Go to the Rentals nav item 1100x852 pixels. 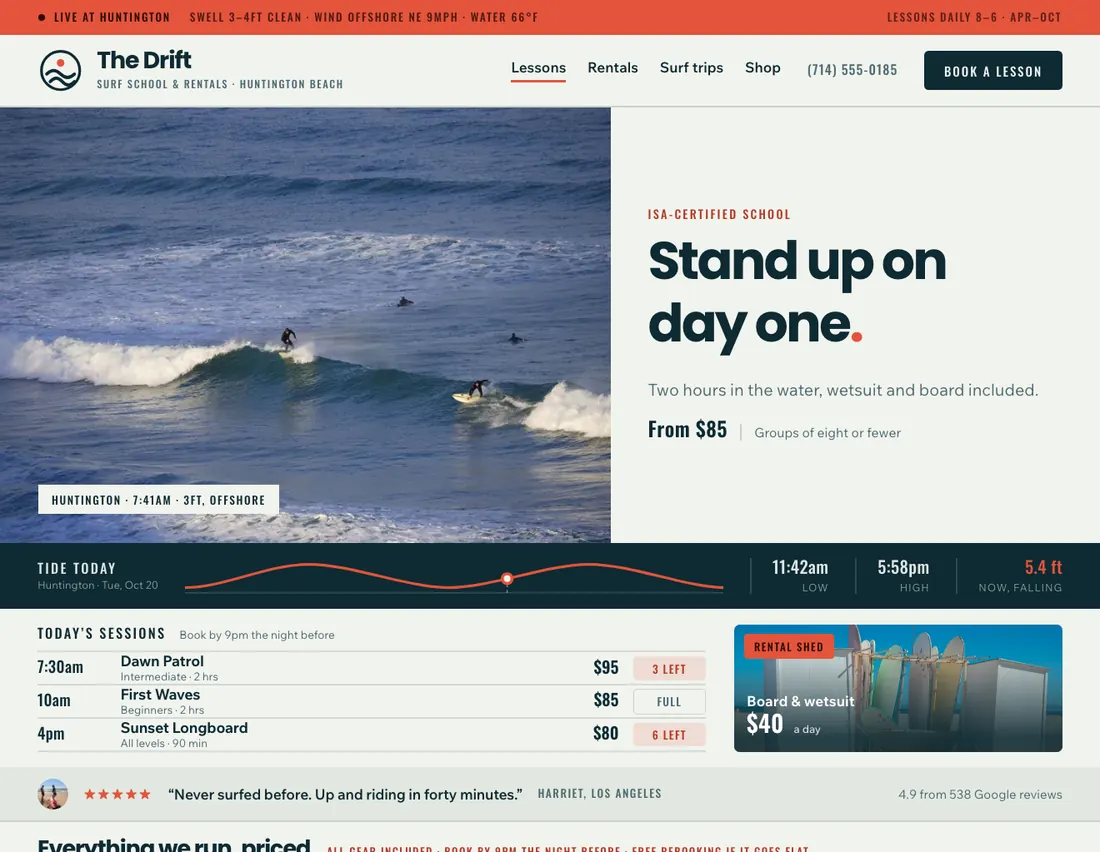[612, 68]
